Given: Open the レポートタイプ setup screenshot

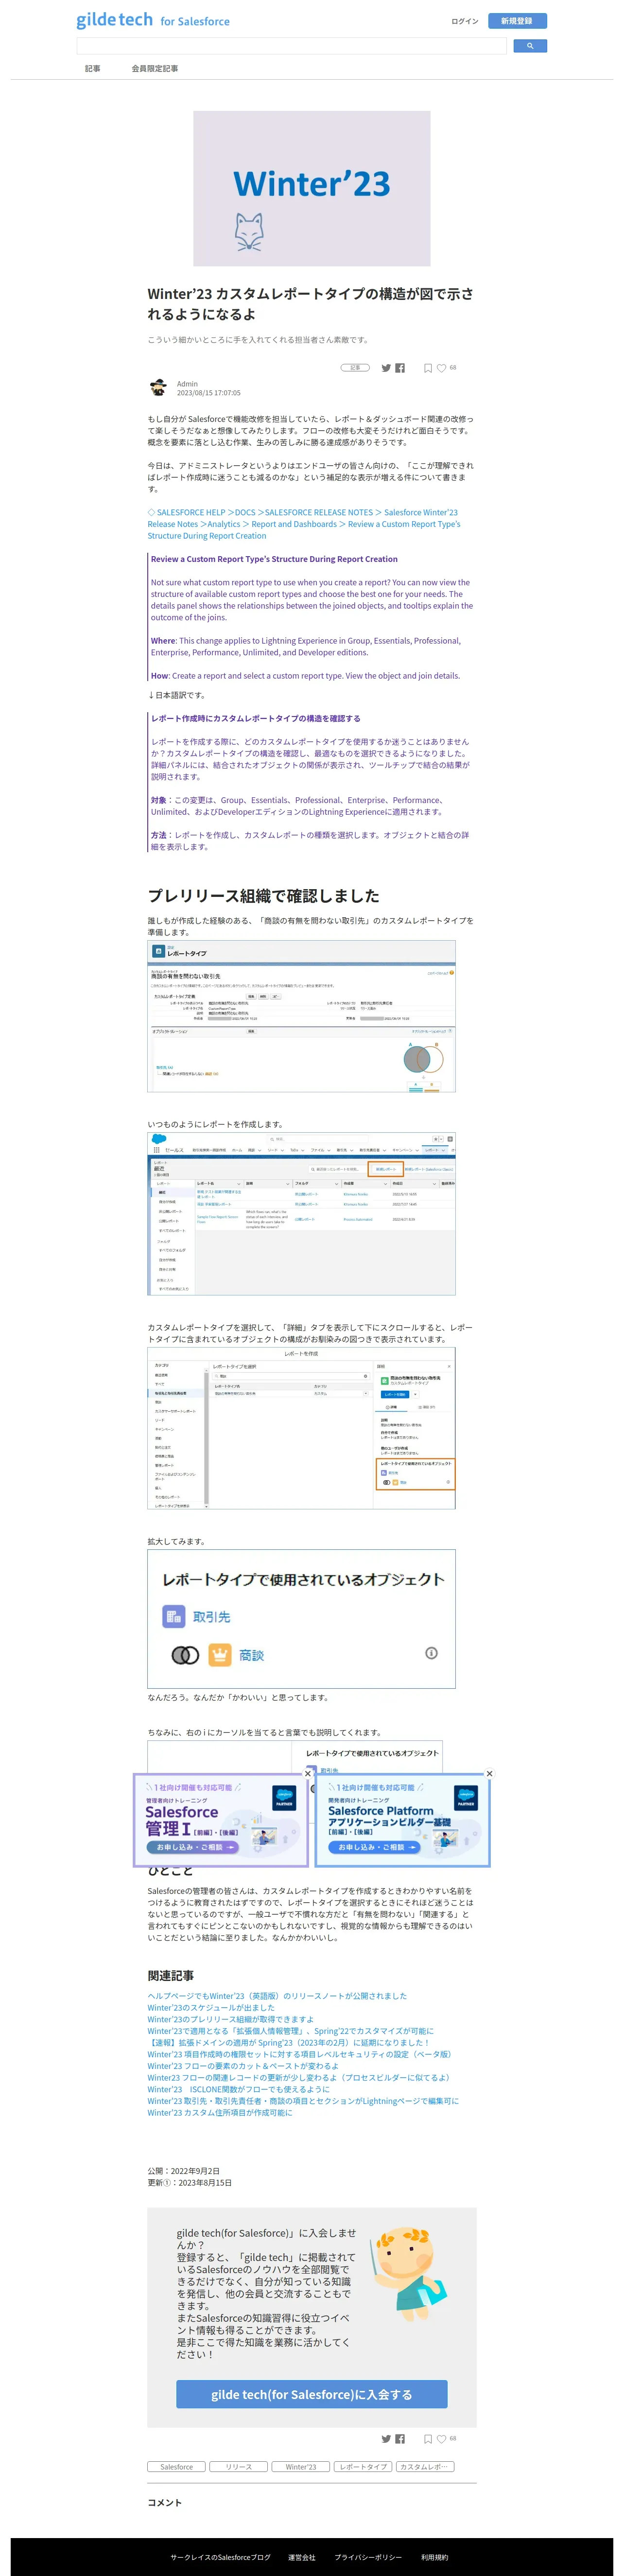Looking at the screenshot, I should 302,1016.
